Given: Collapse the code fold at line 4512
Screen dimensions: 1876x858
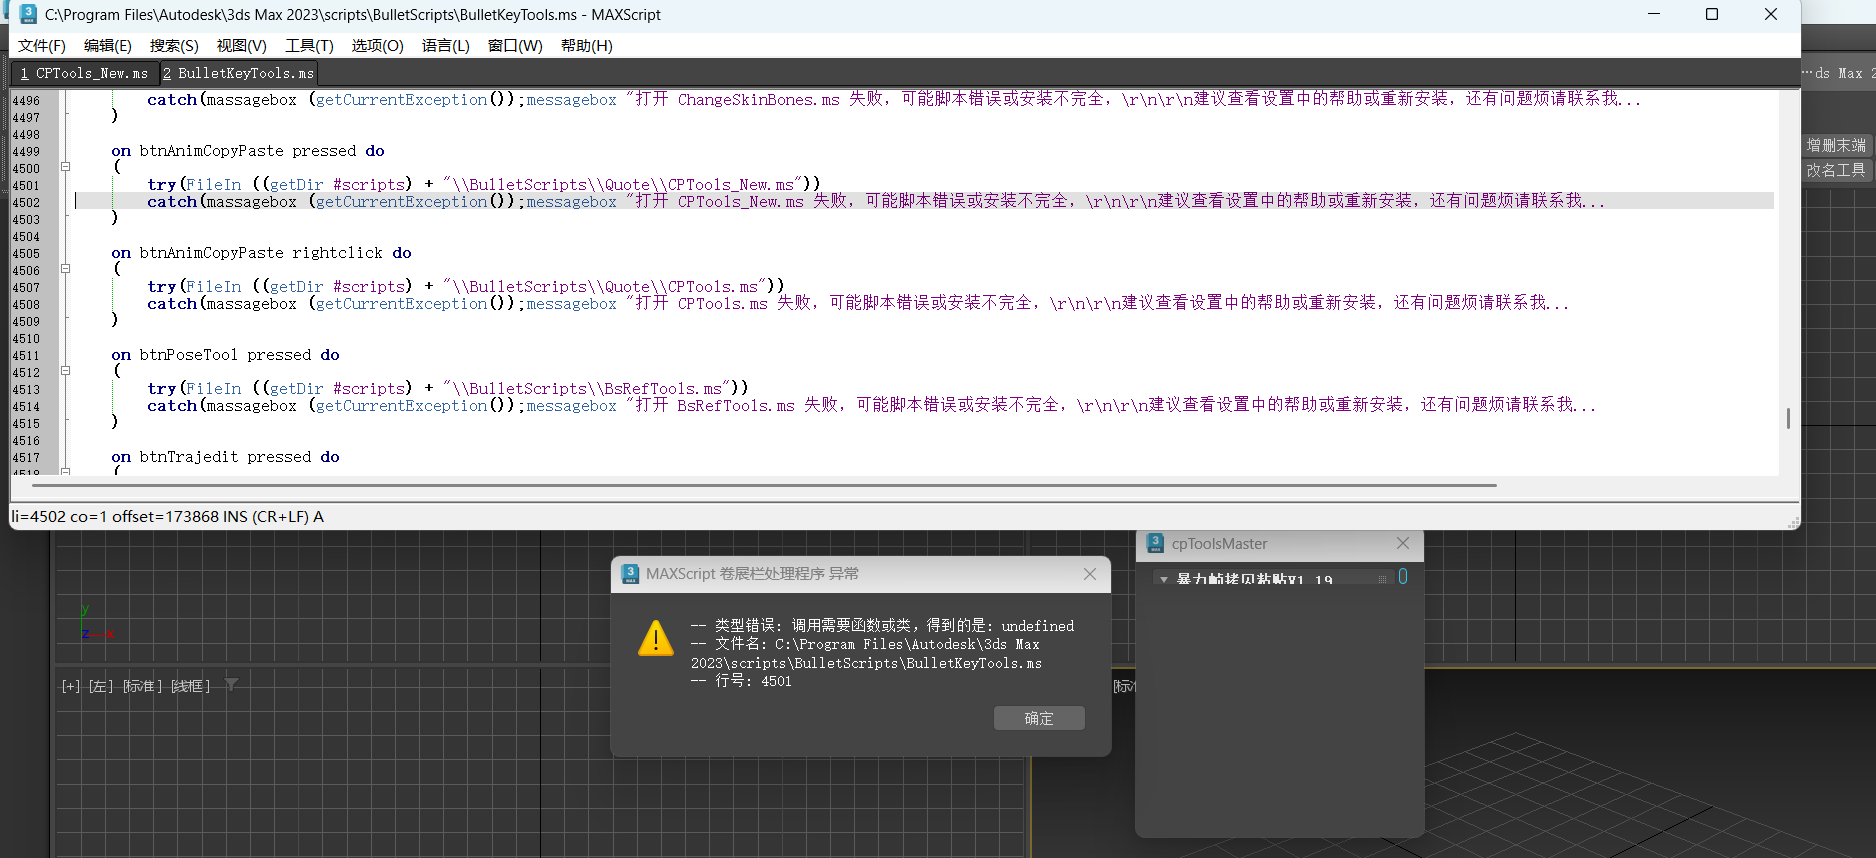Looking at the screenshot, I should [65, 371].
